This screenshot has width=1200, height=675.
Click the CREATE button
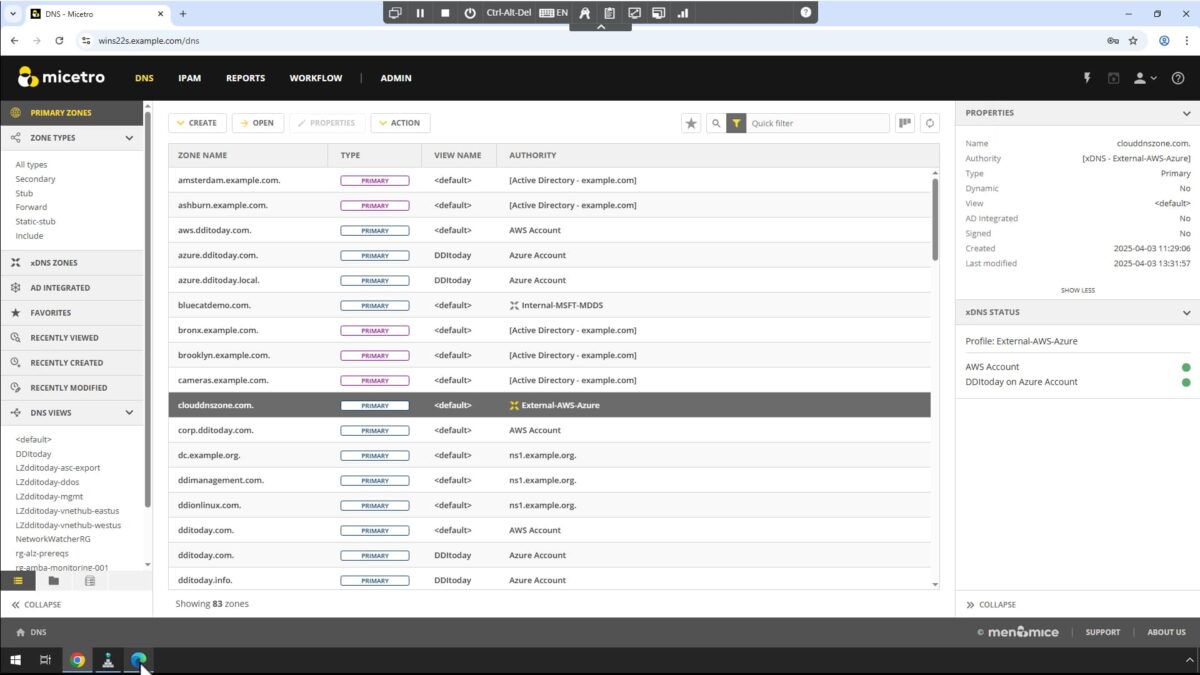[197, 122]
